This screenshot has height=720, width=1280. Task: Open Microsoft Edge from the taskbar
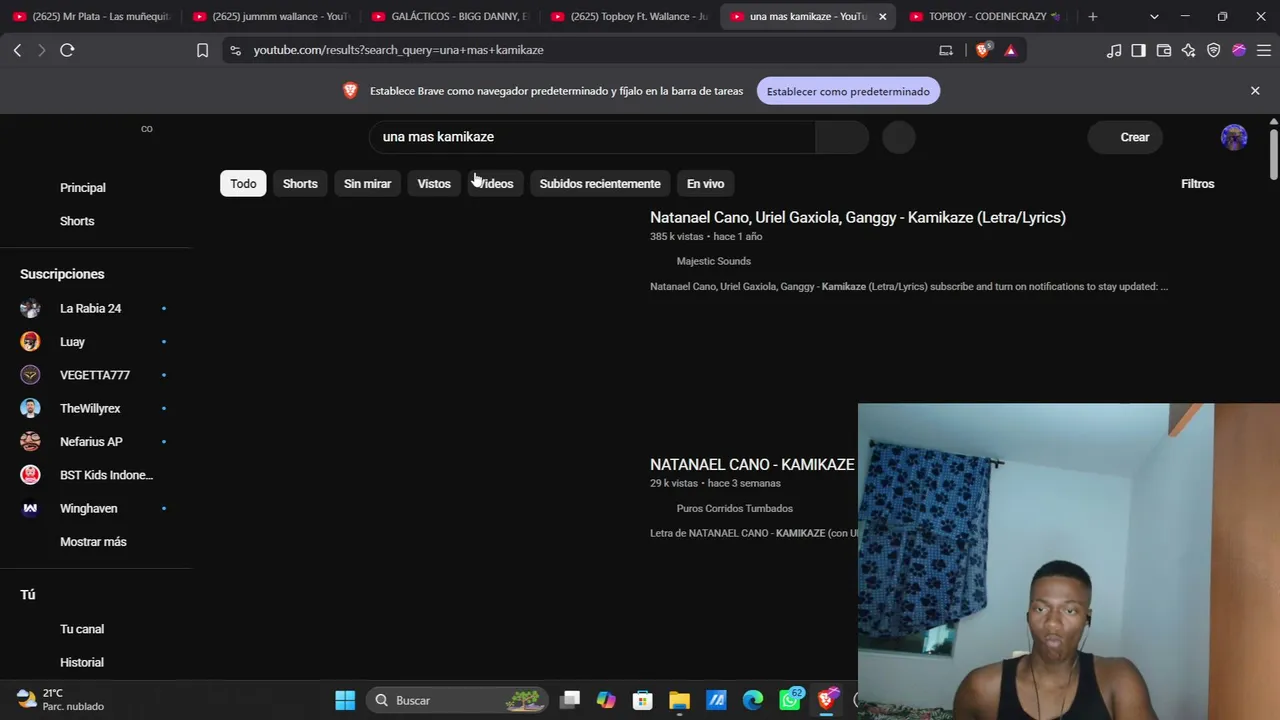[753, 700]
